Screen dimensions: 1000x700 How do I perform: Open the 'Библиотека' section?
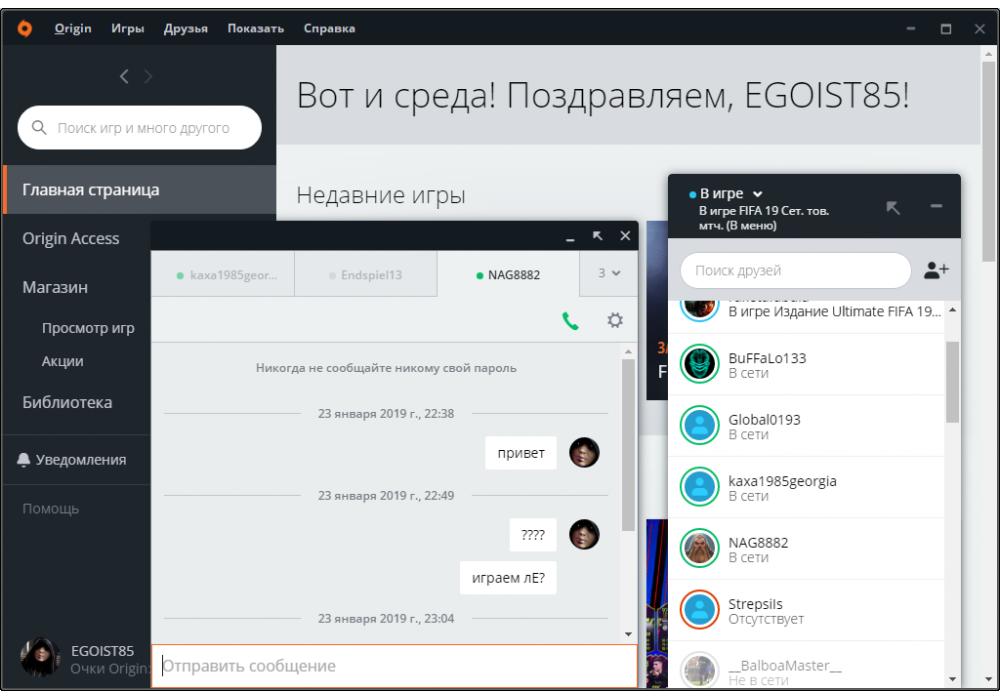tap(67, 403)
